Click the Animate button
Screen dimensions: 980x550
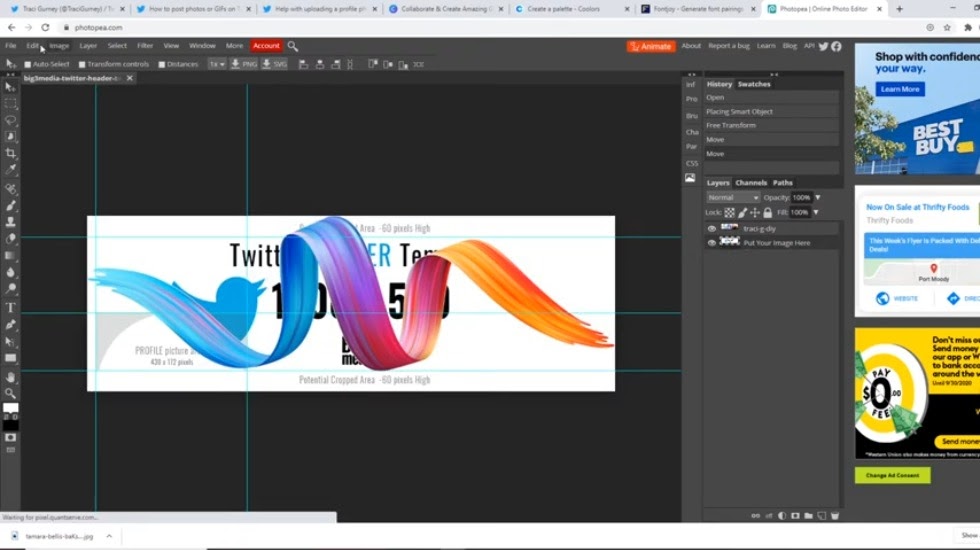click(651, 46)
